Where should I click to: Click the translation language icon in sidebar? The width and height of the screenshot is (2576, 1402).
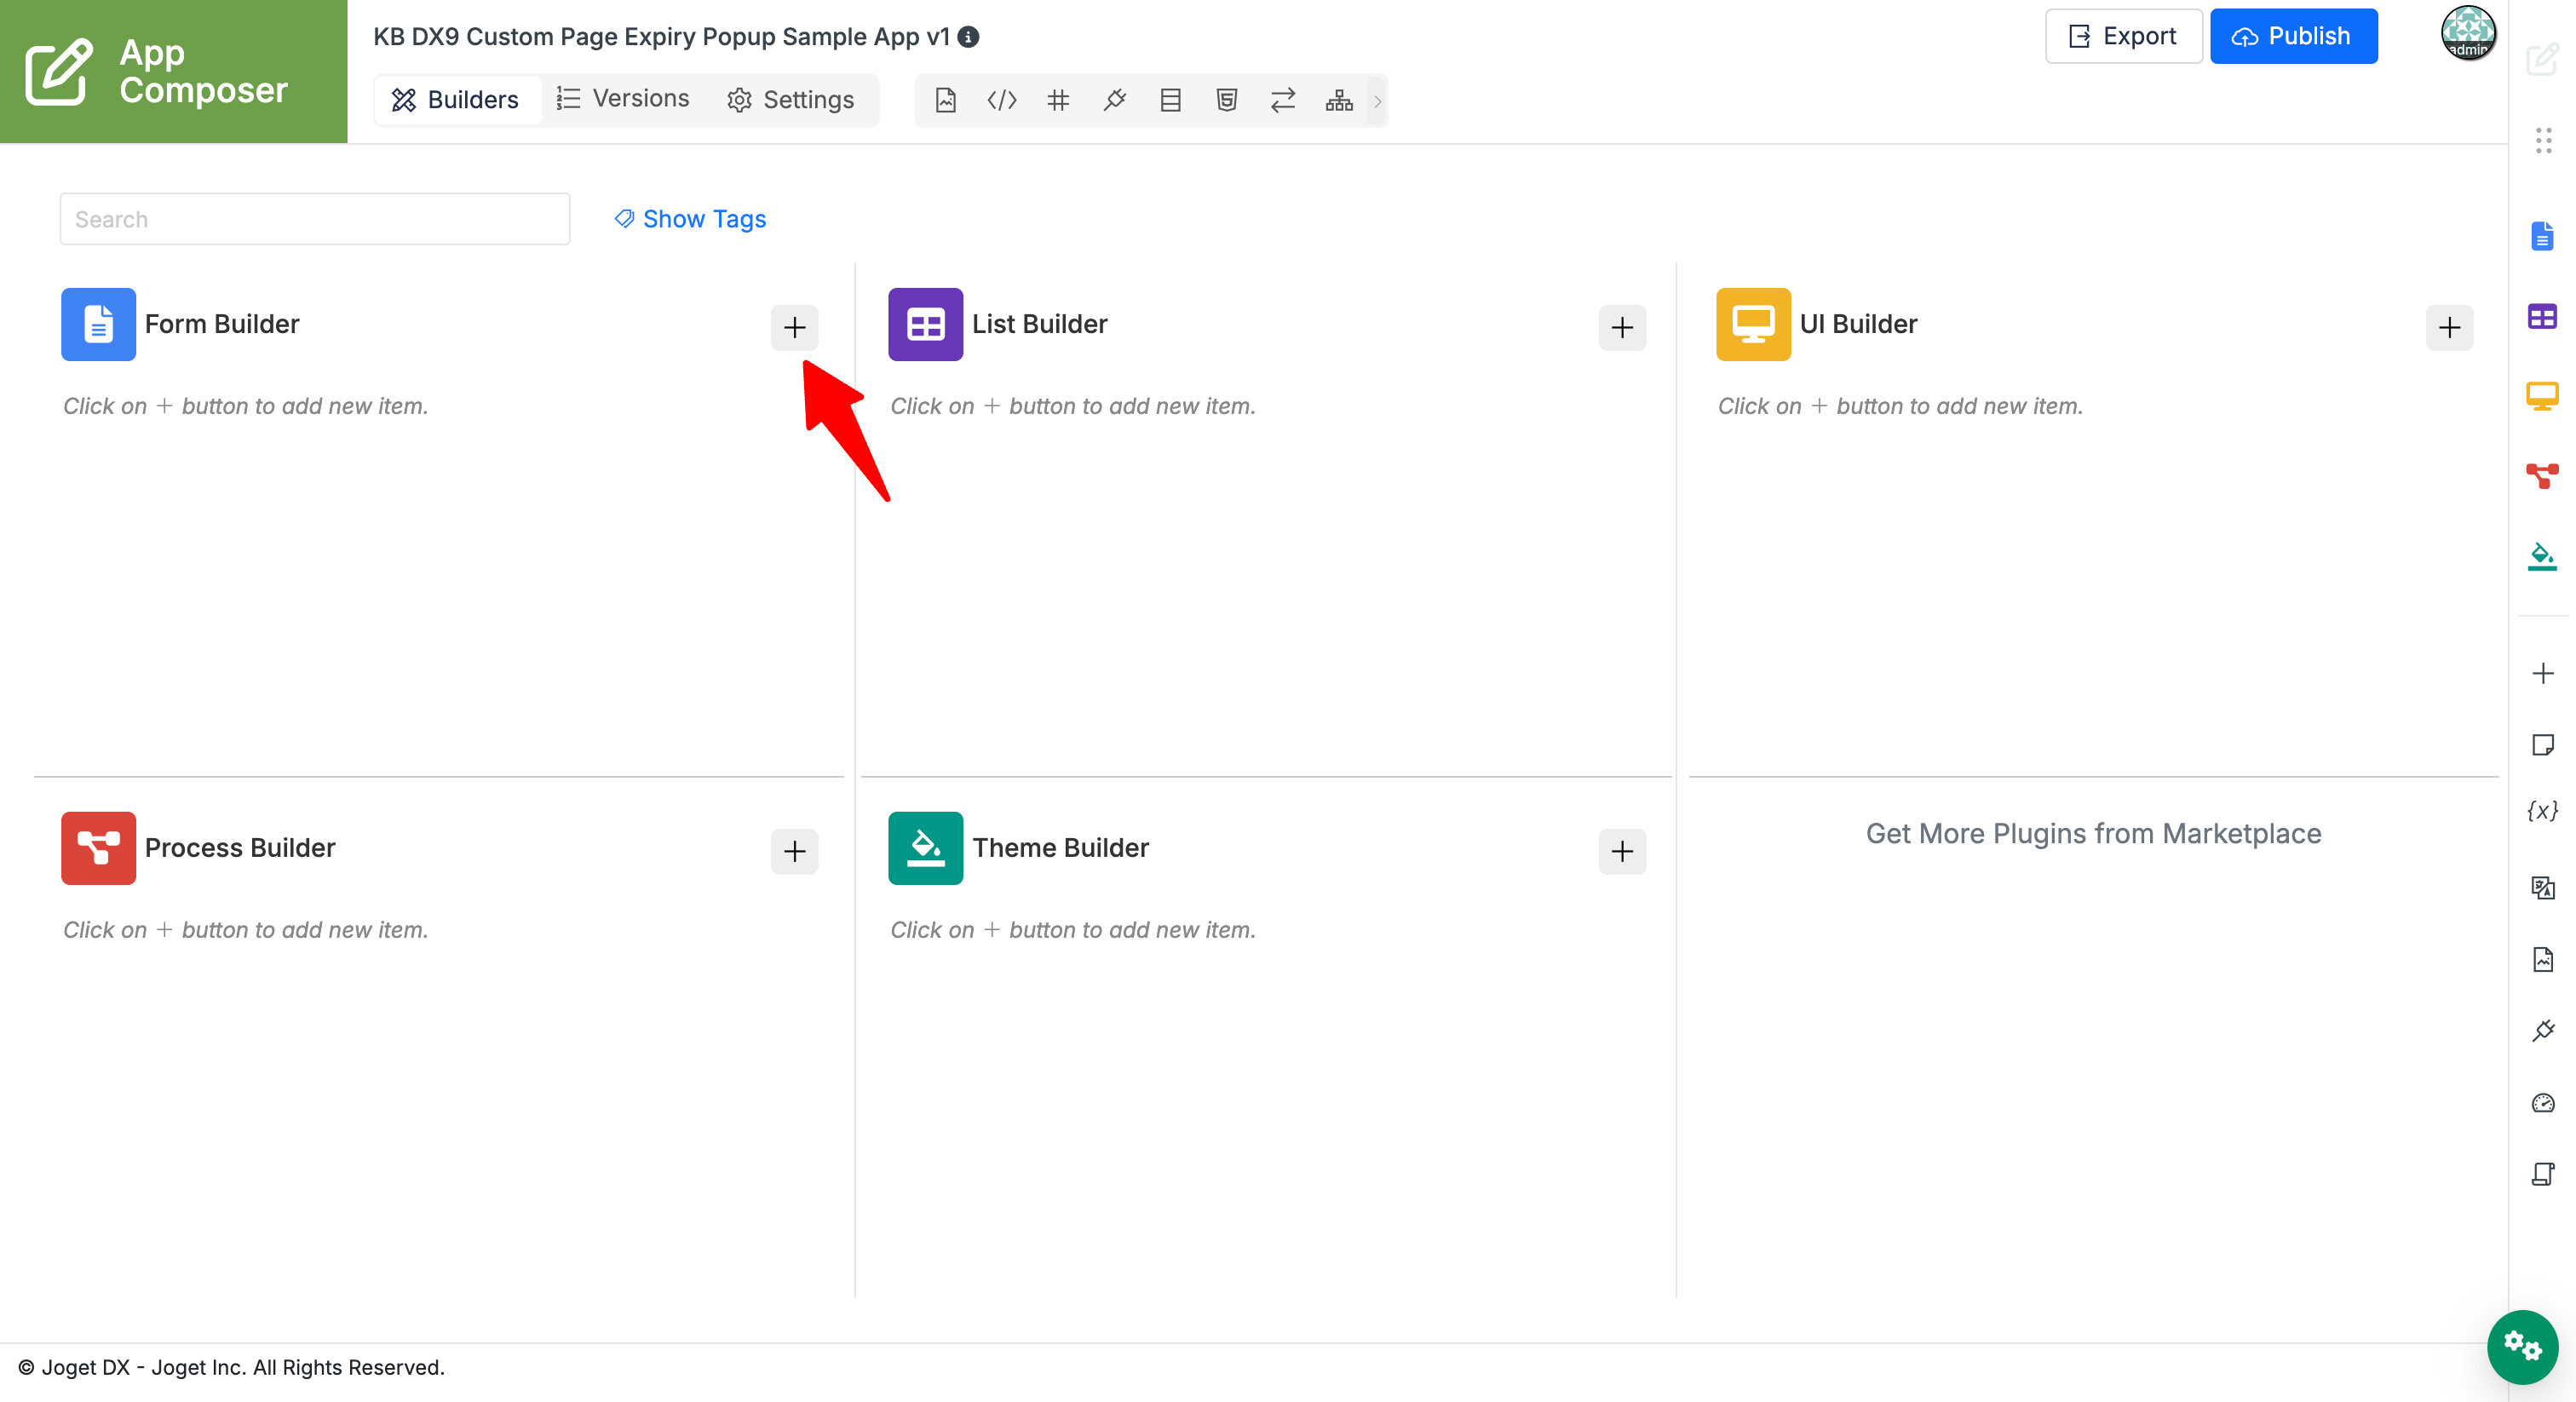click(x=2543, y=888)
